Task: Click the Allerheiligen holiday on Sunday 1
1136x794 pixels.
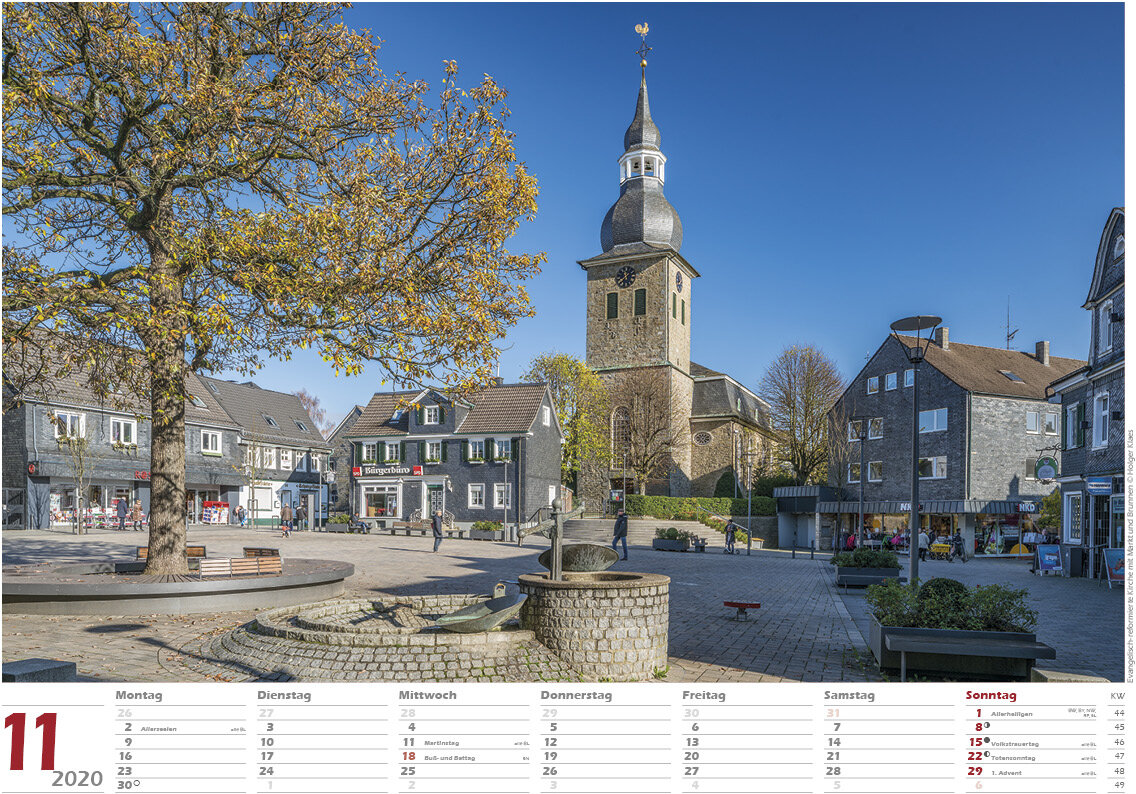Action: pos(1011,714)
